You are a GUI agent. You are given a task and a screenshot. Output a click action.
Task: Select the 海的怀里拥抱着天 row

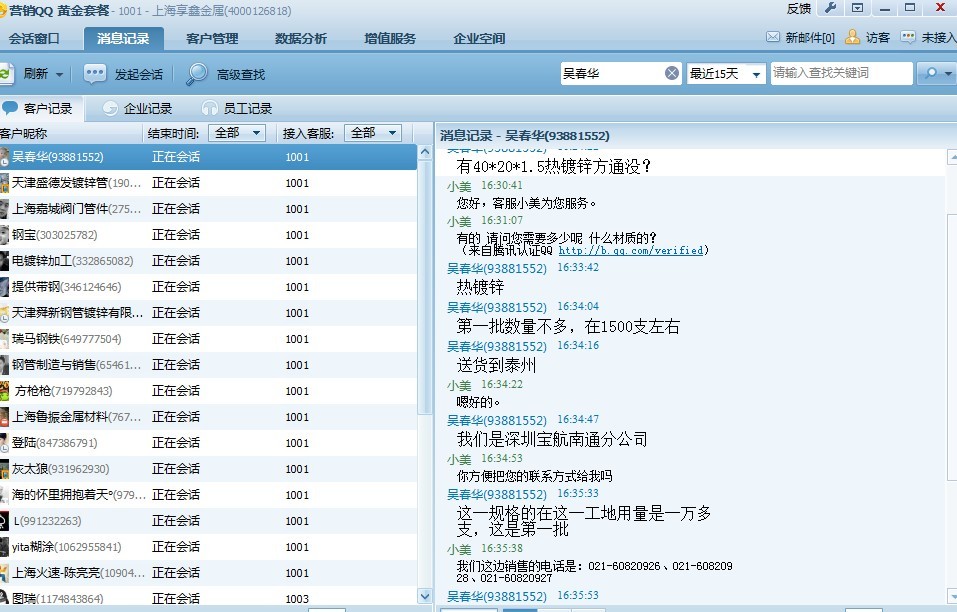click(208, 495)
